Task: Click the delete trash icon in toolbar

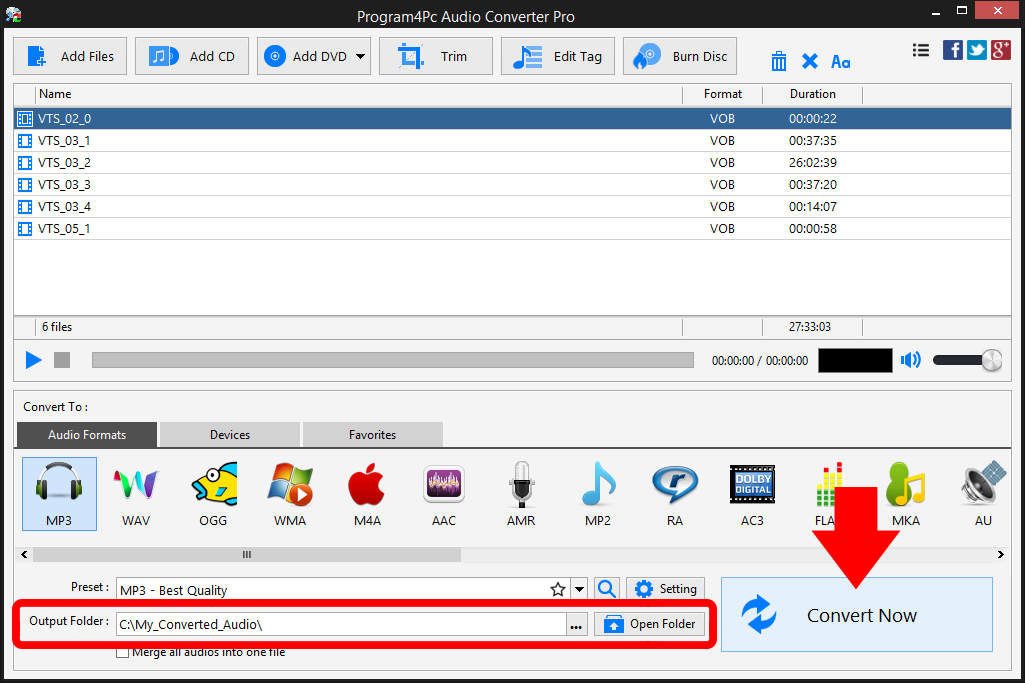Action: coord(778,60)
